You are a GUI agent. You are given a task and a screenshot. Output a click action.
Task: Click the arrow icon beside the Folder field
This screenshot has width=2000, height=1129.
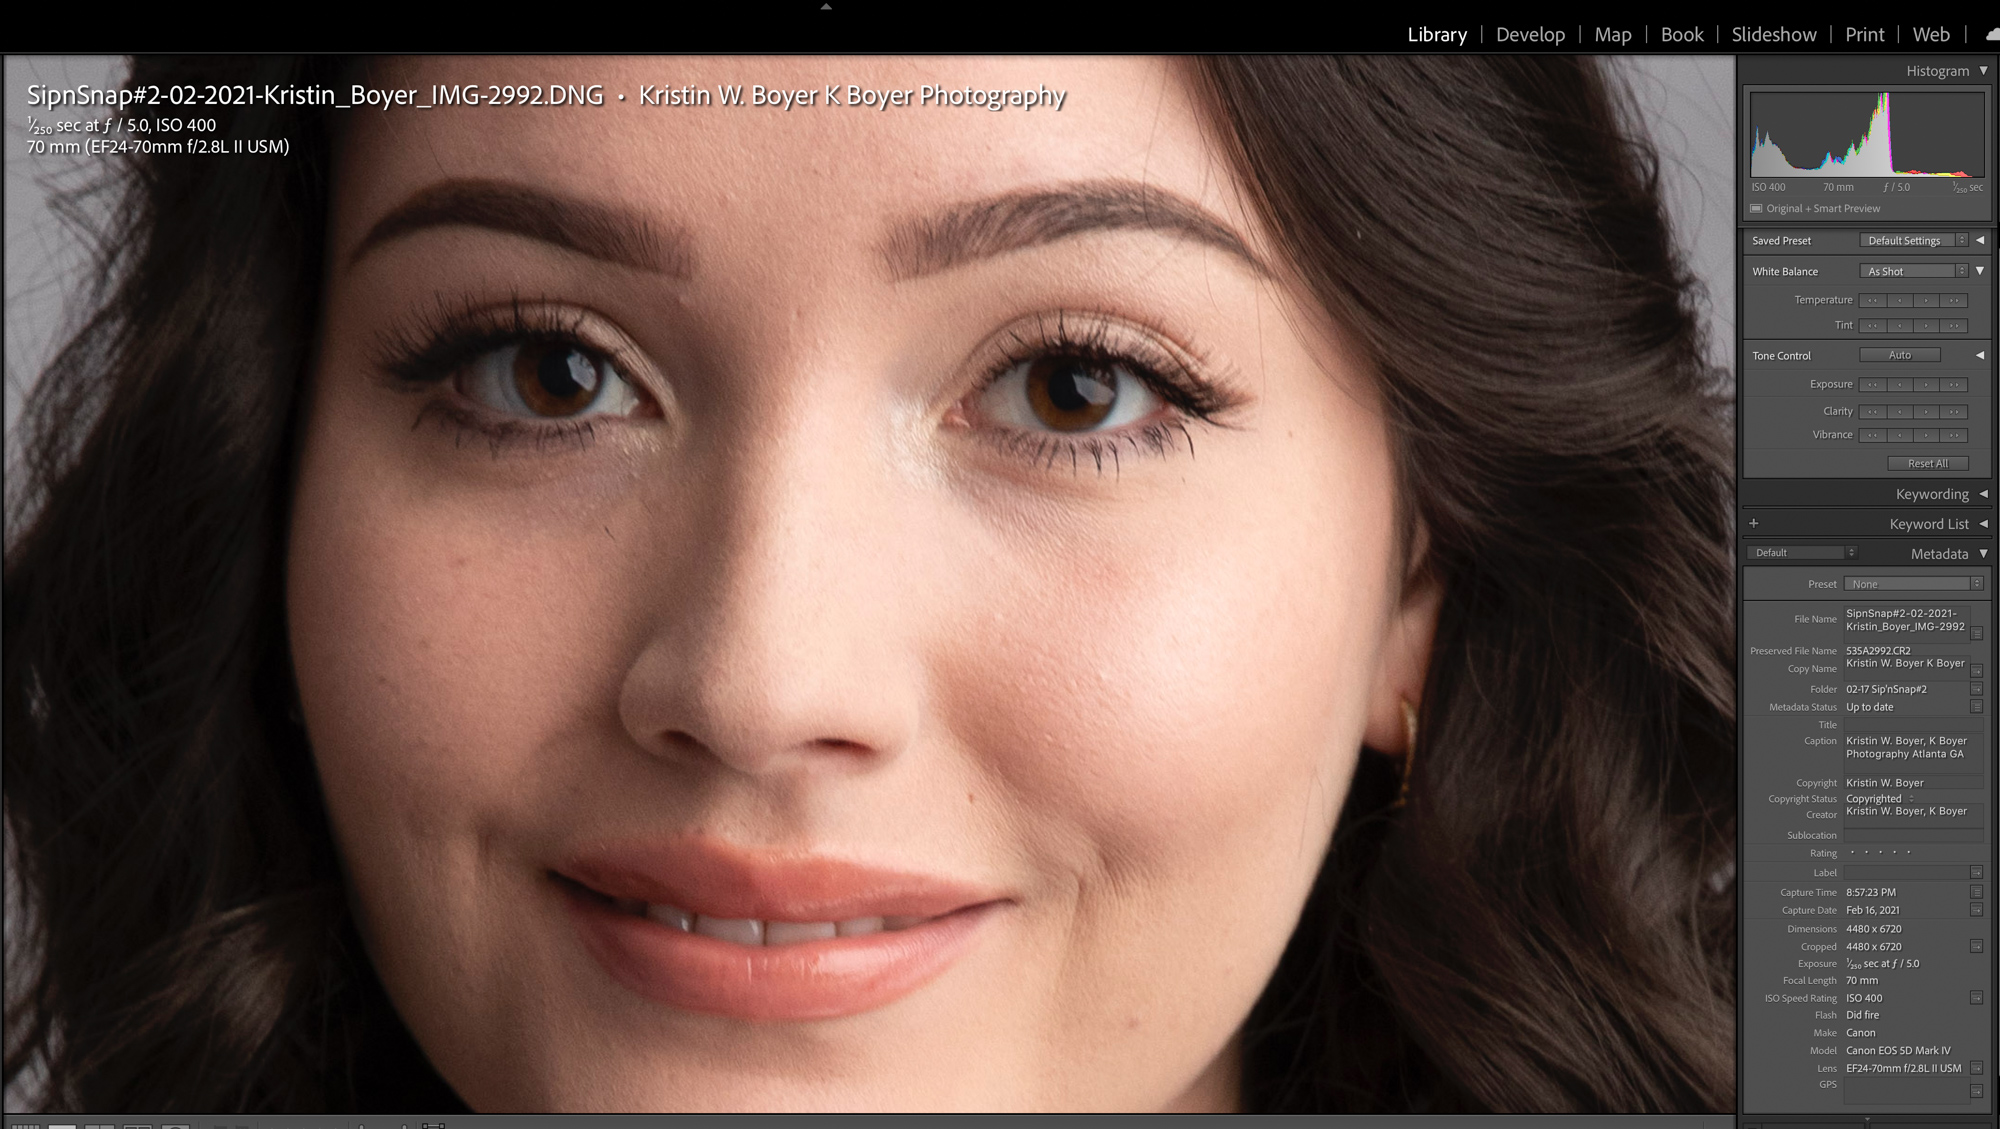1976,689
